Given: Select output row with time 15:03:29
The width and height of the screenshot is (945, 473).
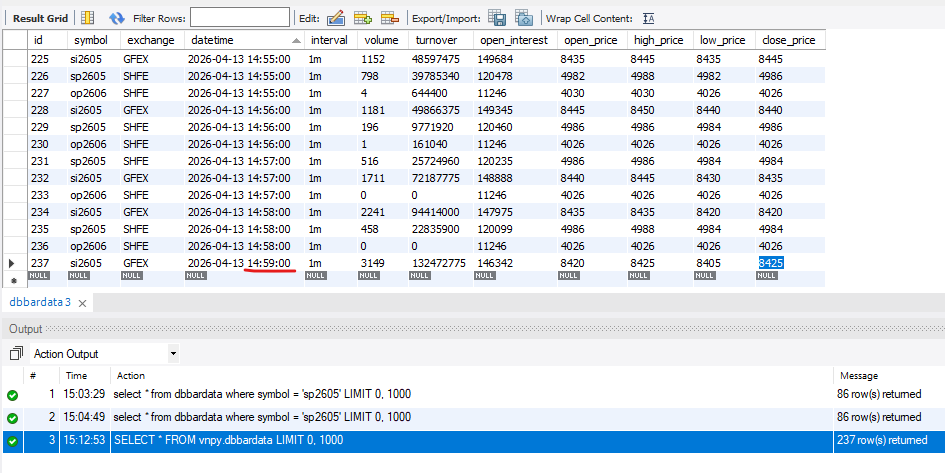Looking at the screenshot, I should click(400, 394).
